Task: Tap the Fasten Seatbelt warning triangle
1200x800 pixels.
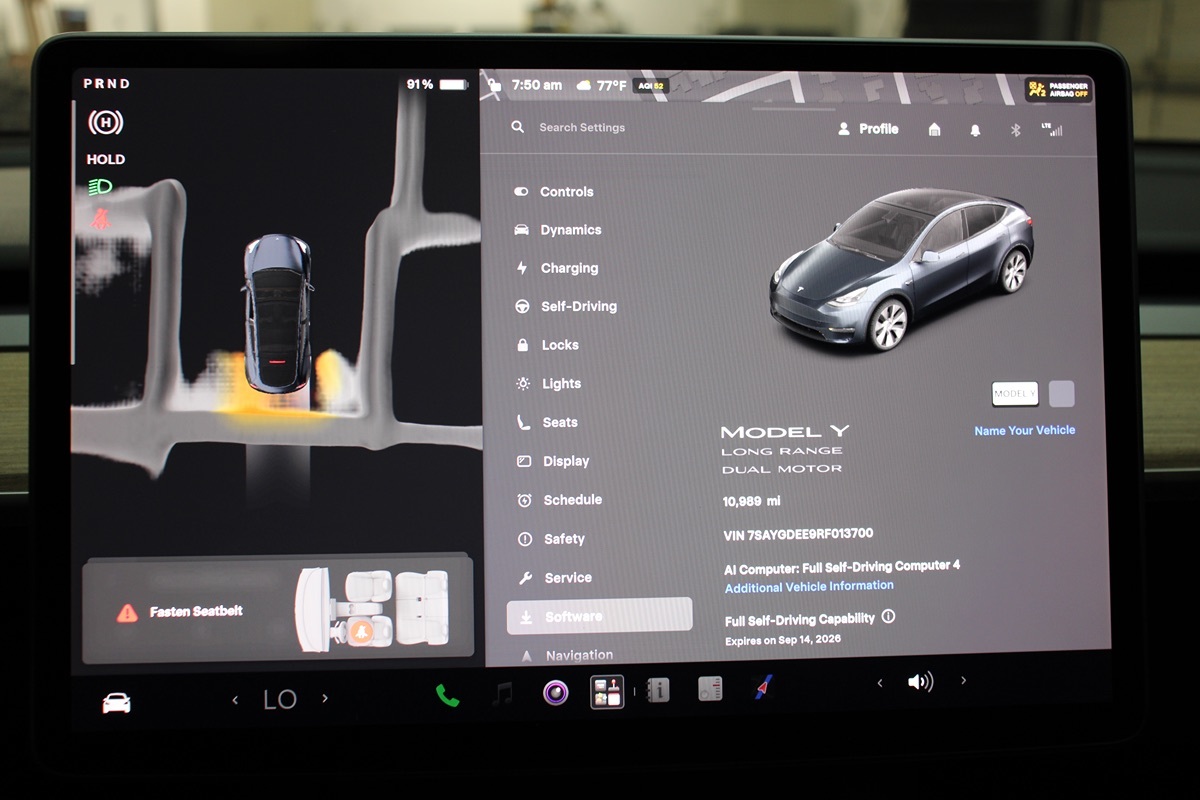Action: point(127,613)
